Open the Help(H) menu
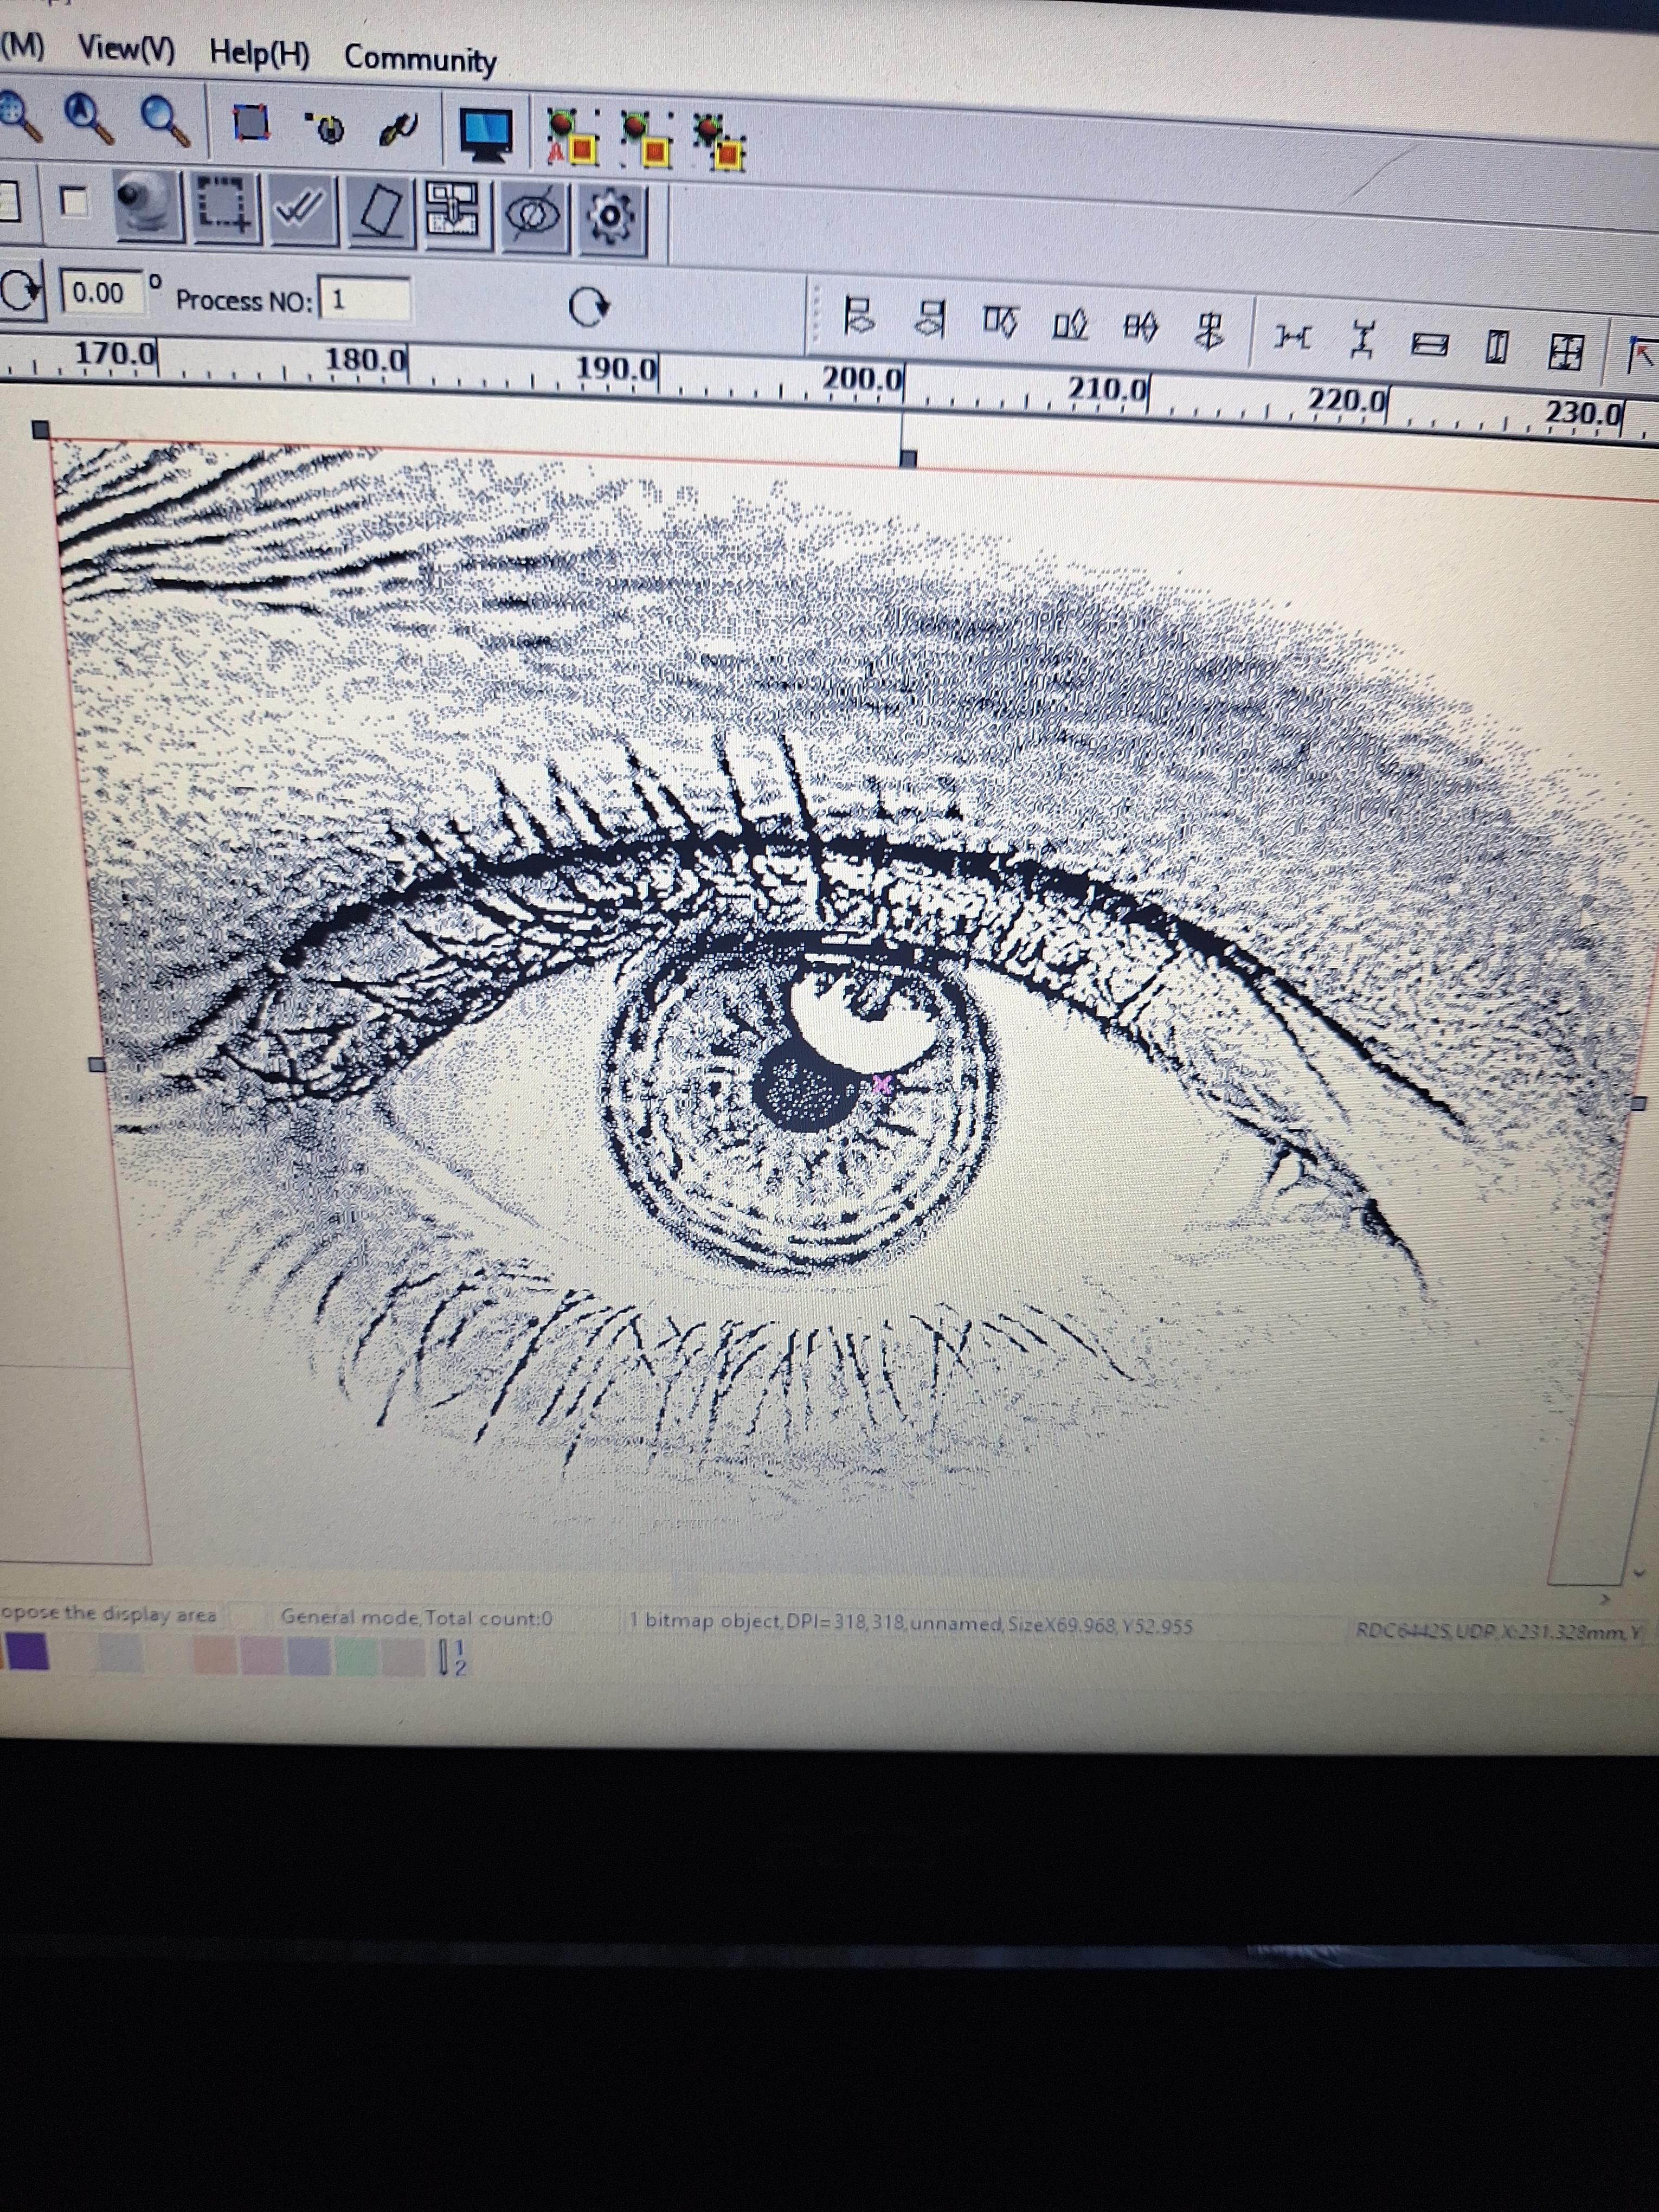Viewport: 1659px width, 2212px height. point(259,53)
